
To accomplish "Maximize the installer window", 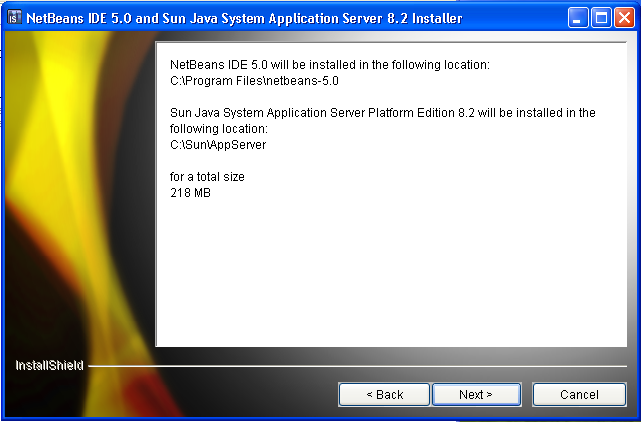I will (x=601, y=18).
